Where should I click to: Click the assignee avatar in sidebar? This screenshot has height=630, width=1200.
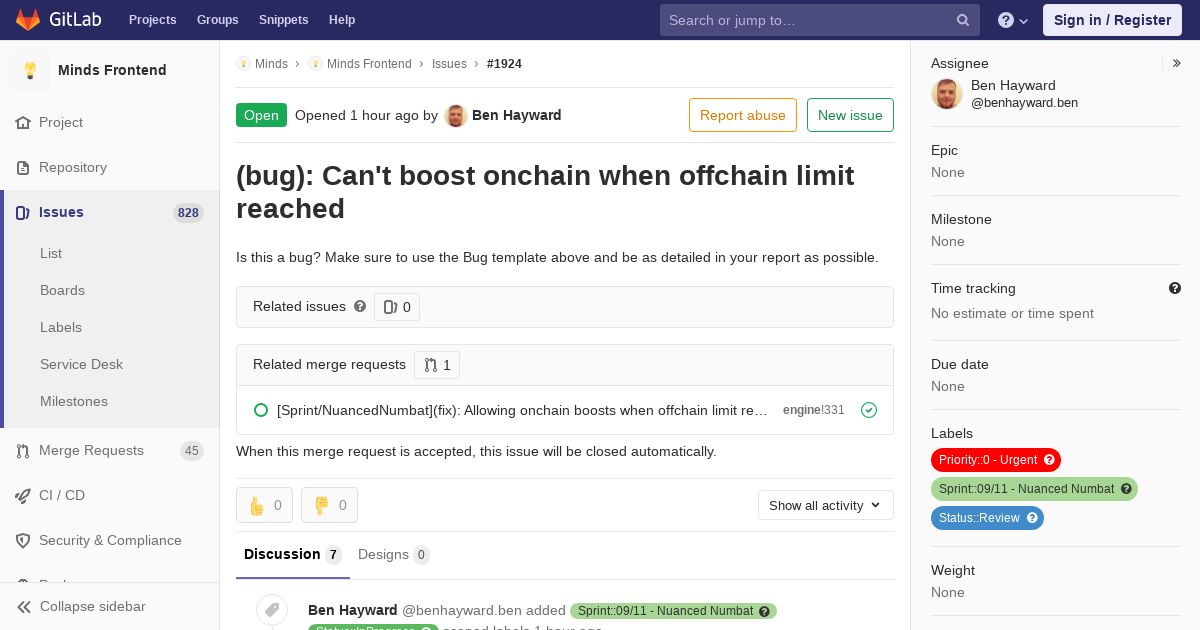947,94
